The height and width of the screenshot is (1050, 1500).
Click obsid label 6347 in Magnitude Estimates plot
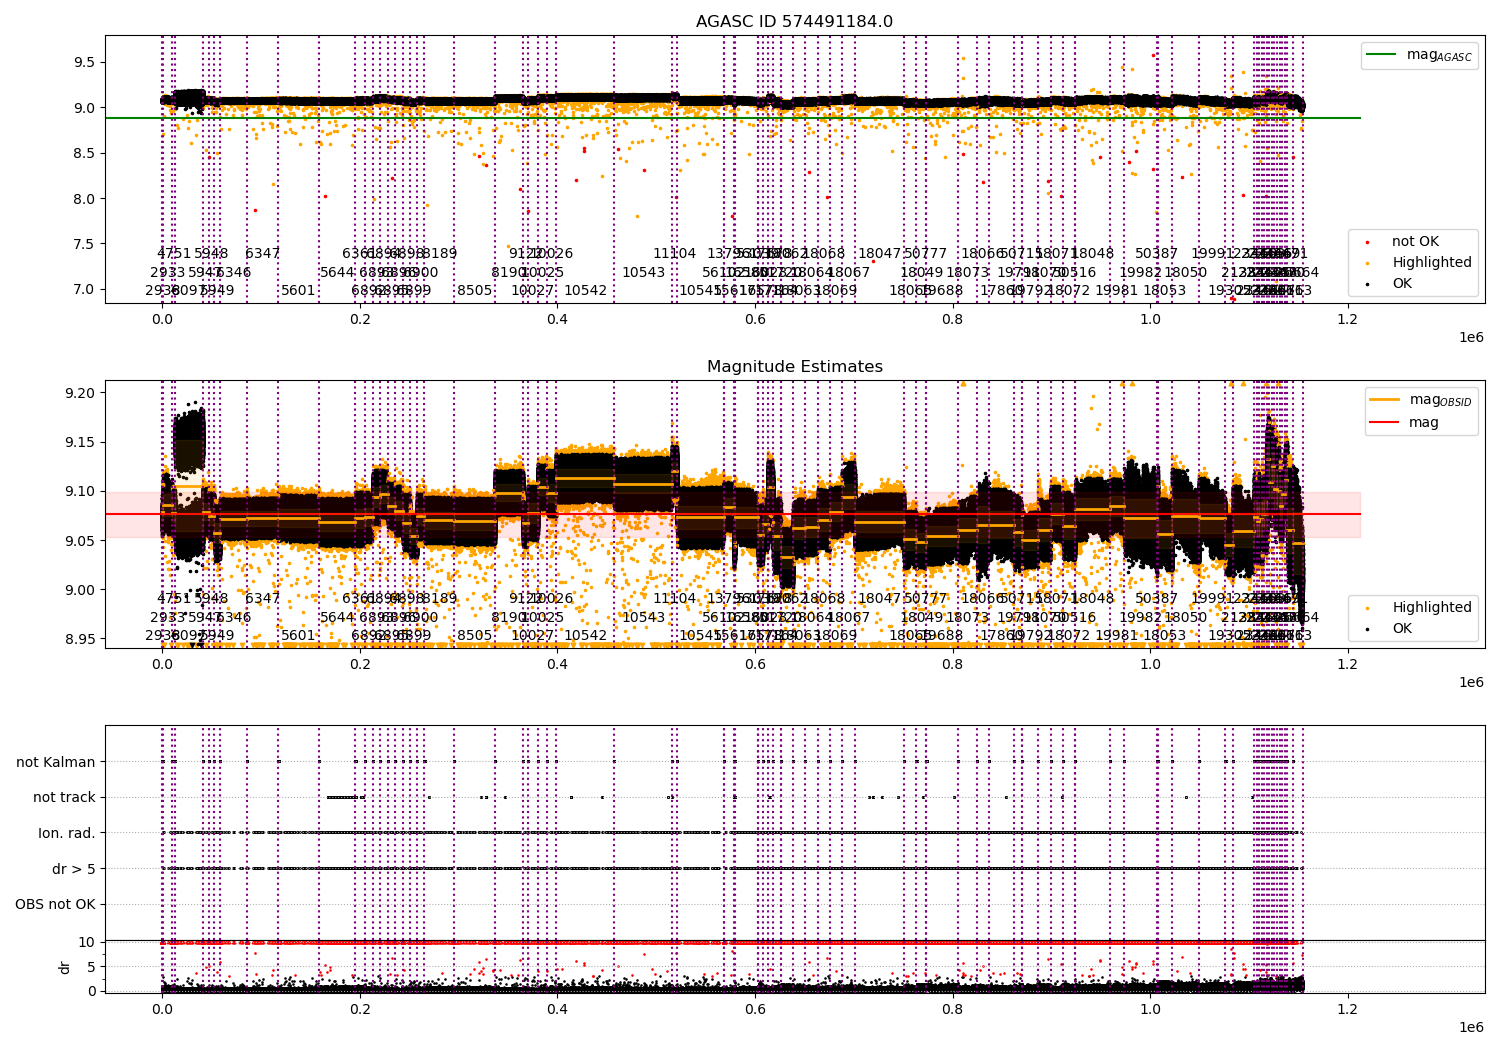click(x=263, y=599)
